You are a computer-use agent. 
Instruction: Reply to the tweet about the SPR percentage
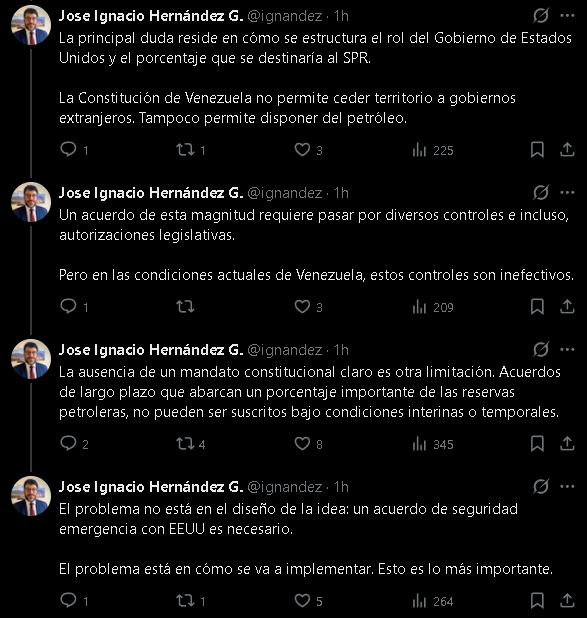[68, 150]
